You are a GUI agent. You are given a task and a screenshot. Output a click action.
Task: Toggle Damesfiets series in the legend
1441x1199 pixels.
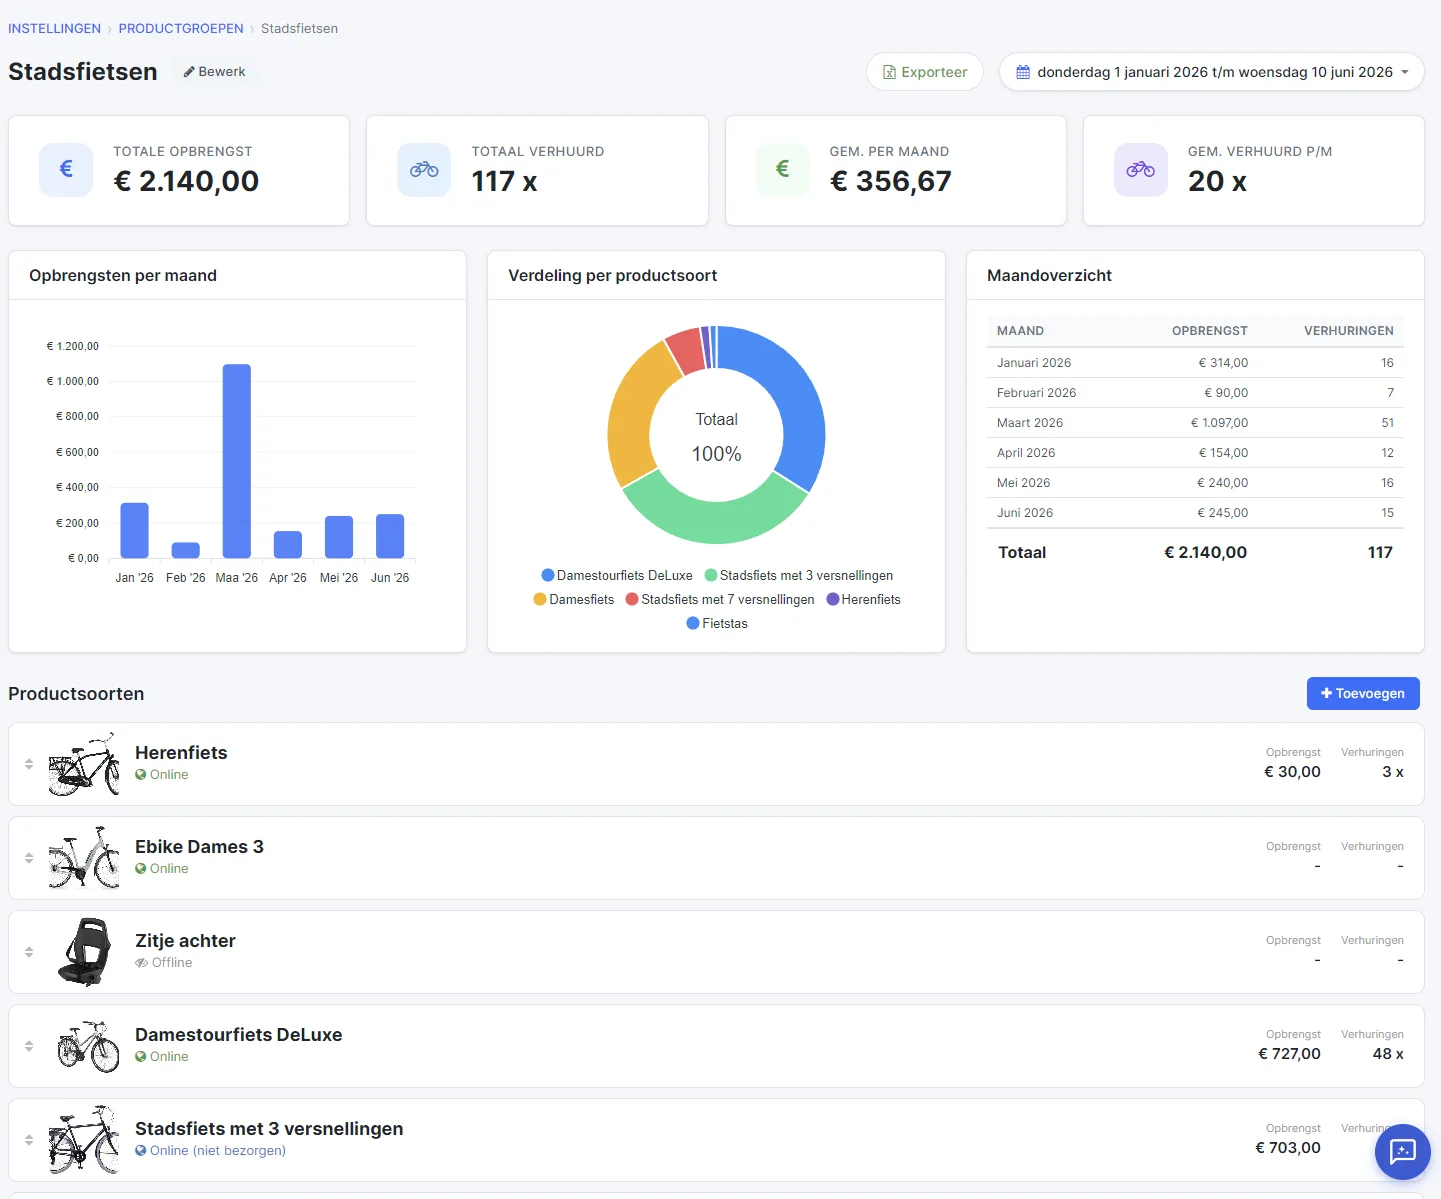[x=574, y=599]
